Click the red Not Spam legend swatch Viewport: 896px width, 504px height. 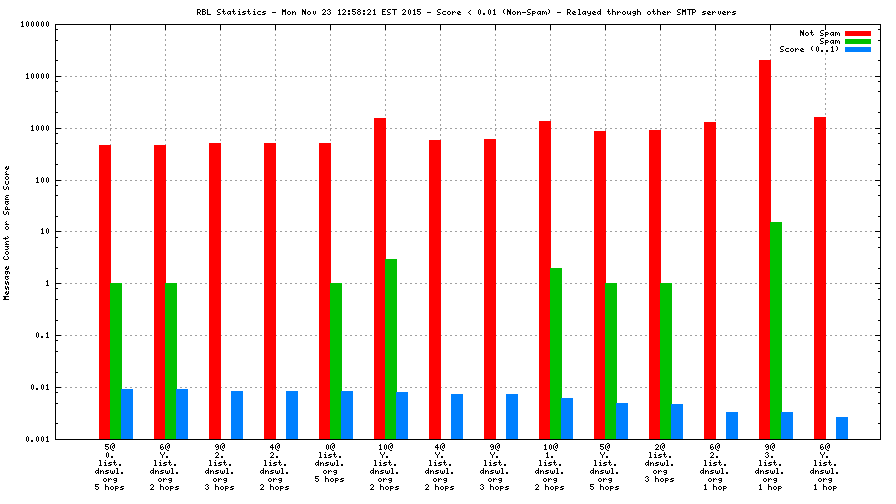[x=858, y=33]
